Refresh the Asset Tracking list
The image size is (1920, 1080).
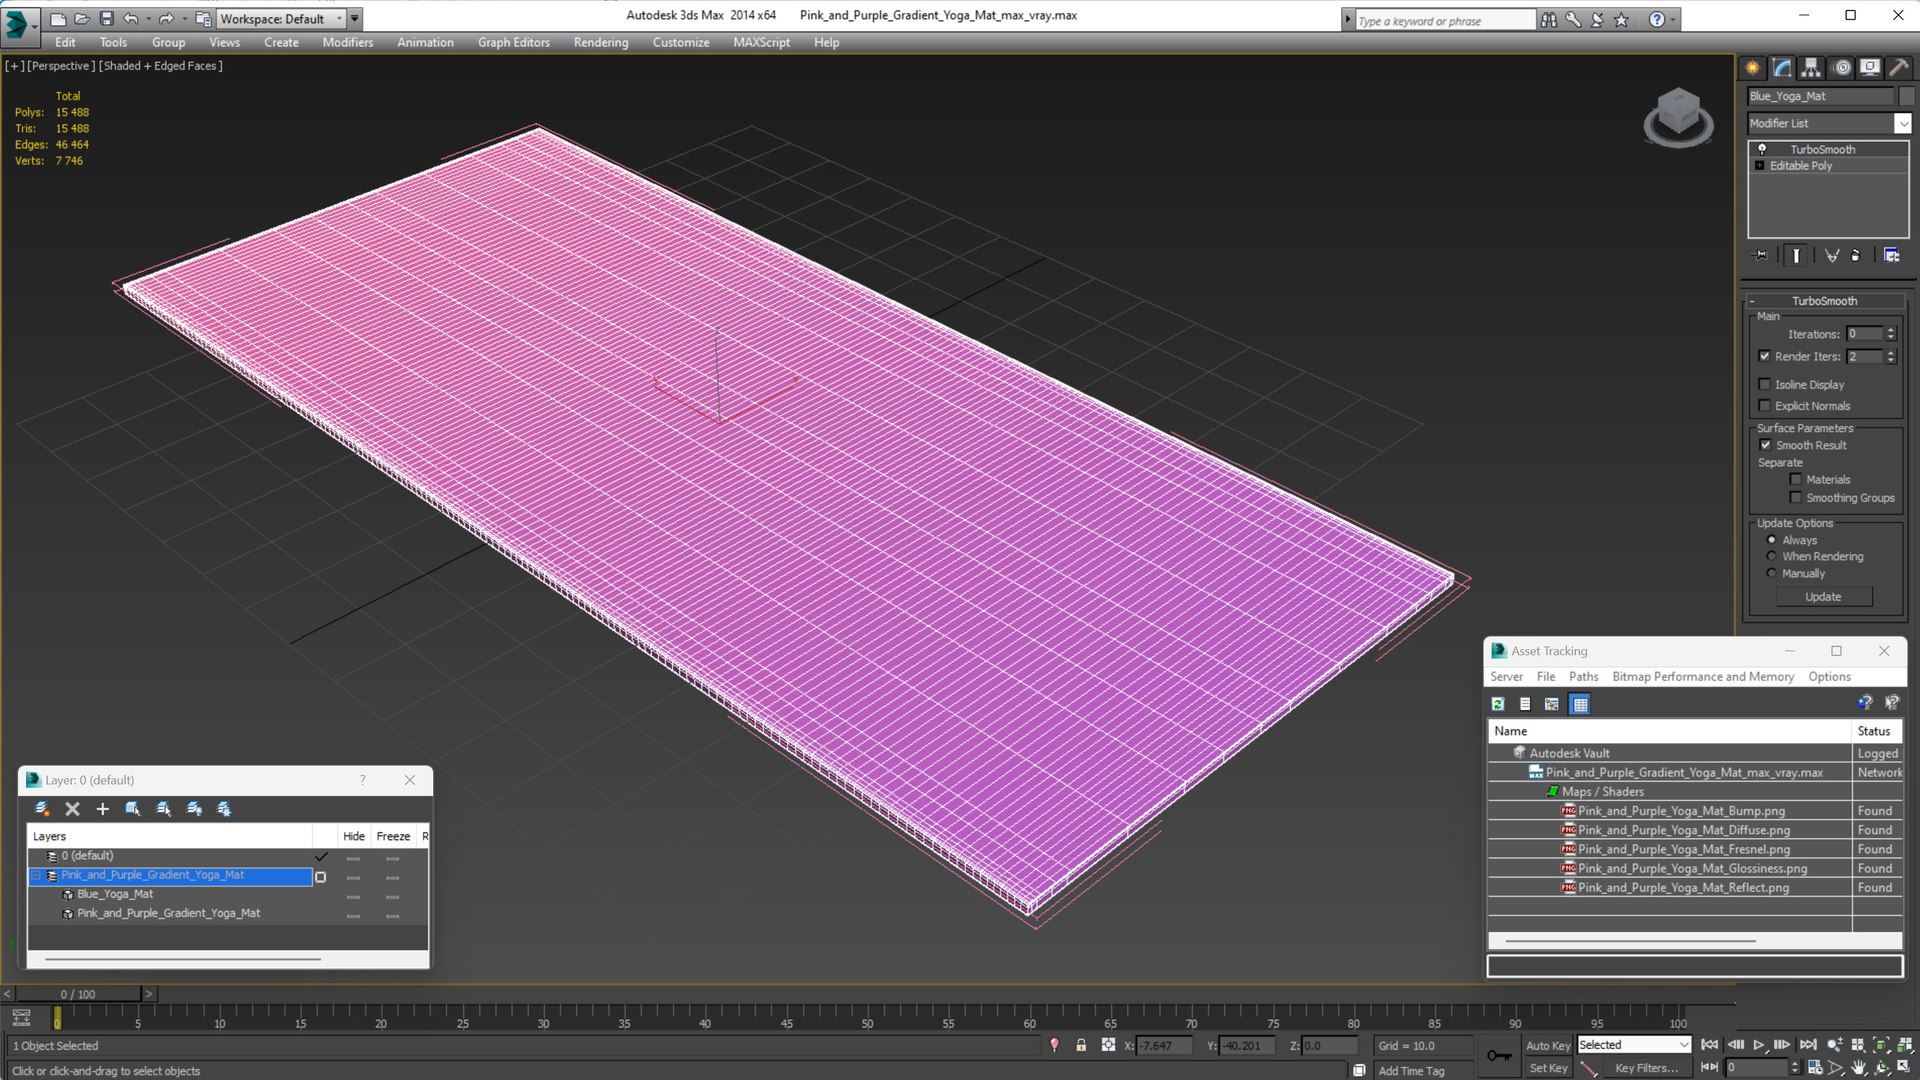click(1498, 704)
